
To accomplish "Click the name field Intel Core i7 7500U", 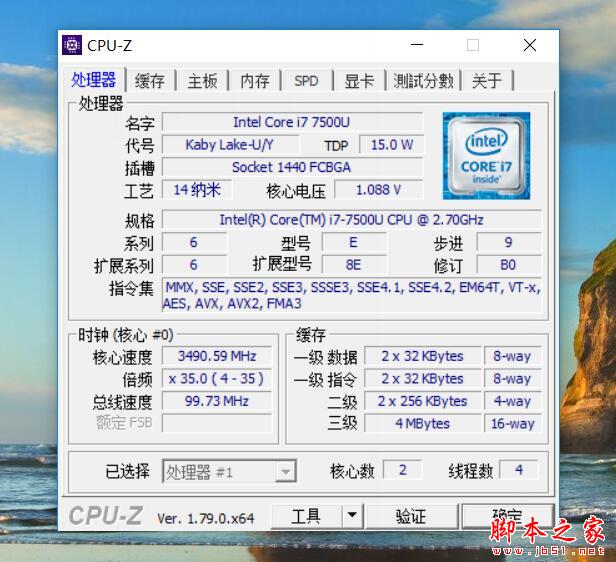I will (292, 122).
